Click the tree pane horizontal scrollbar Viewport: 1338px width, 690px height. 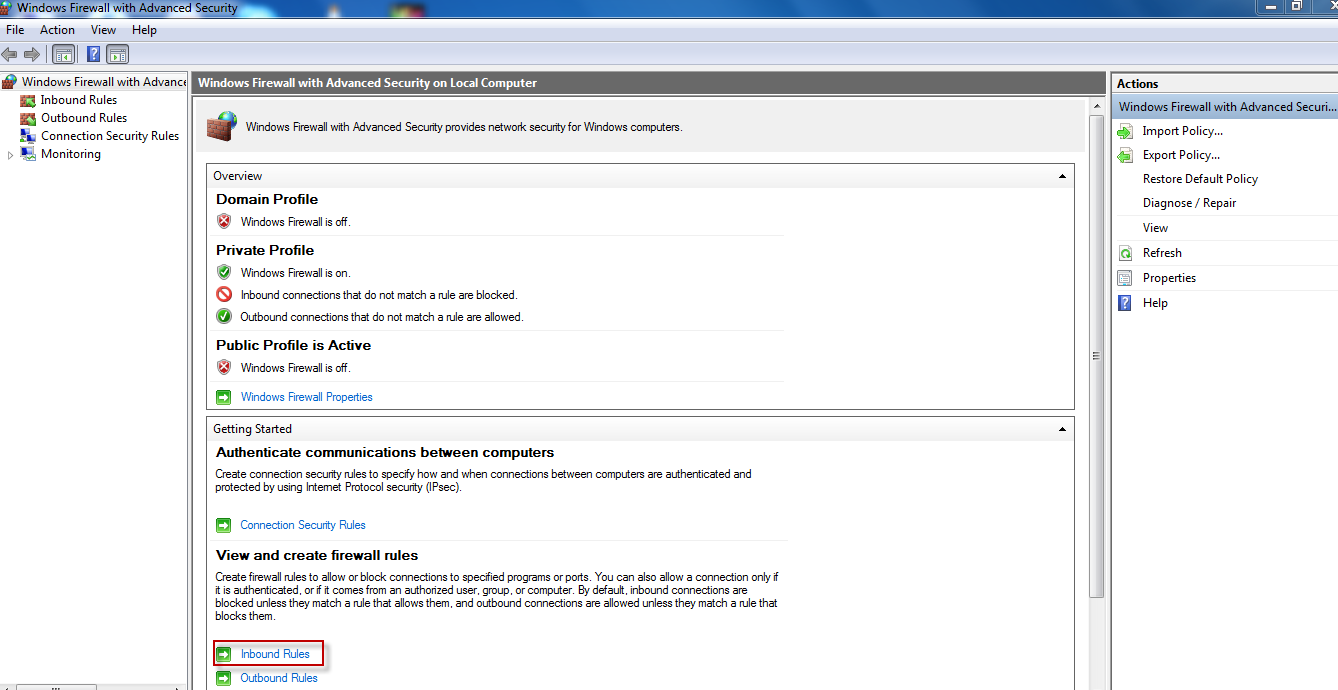[x=56, y=686]
